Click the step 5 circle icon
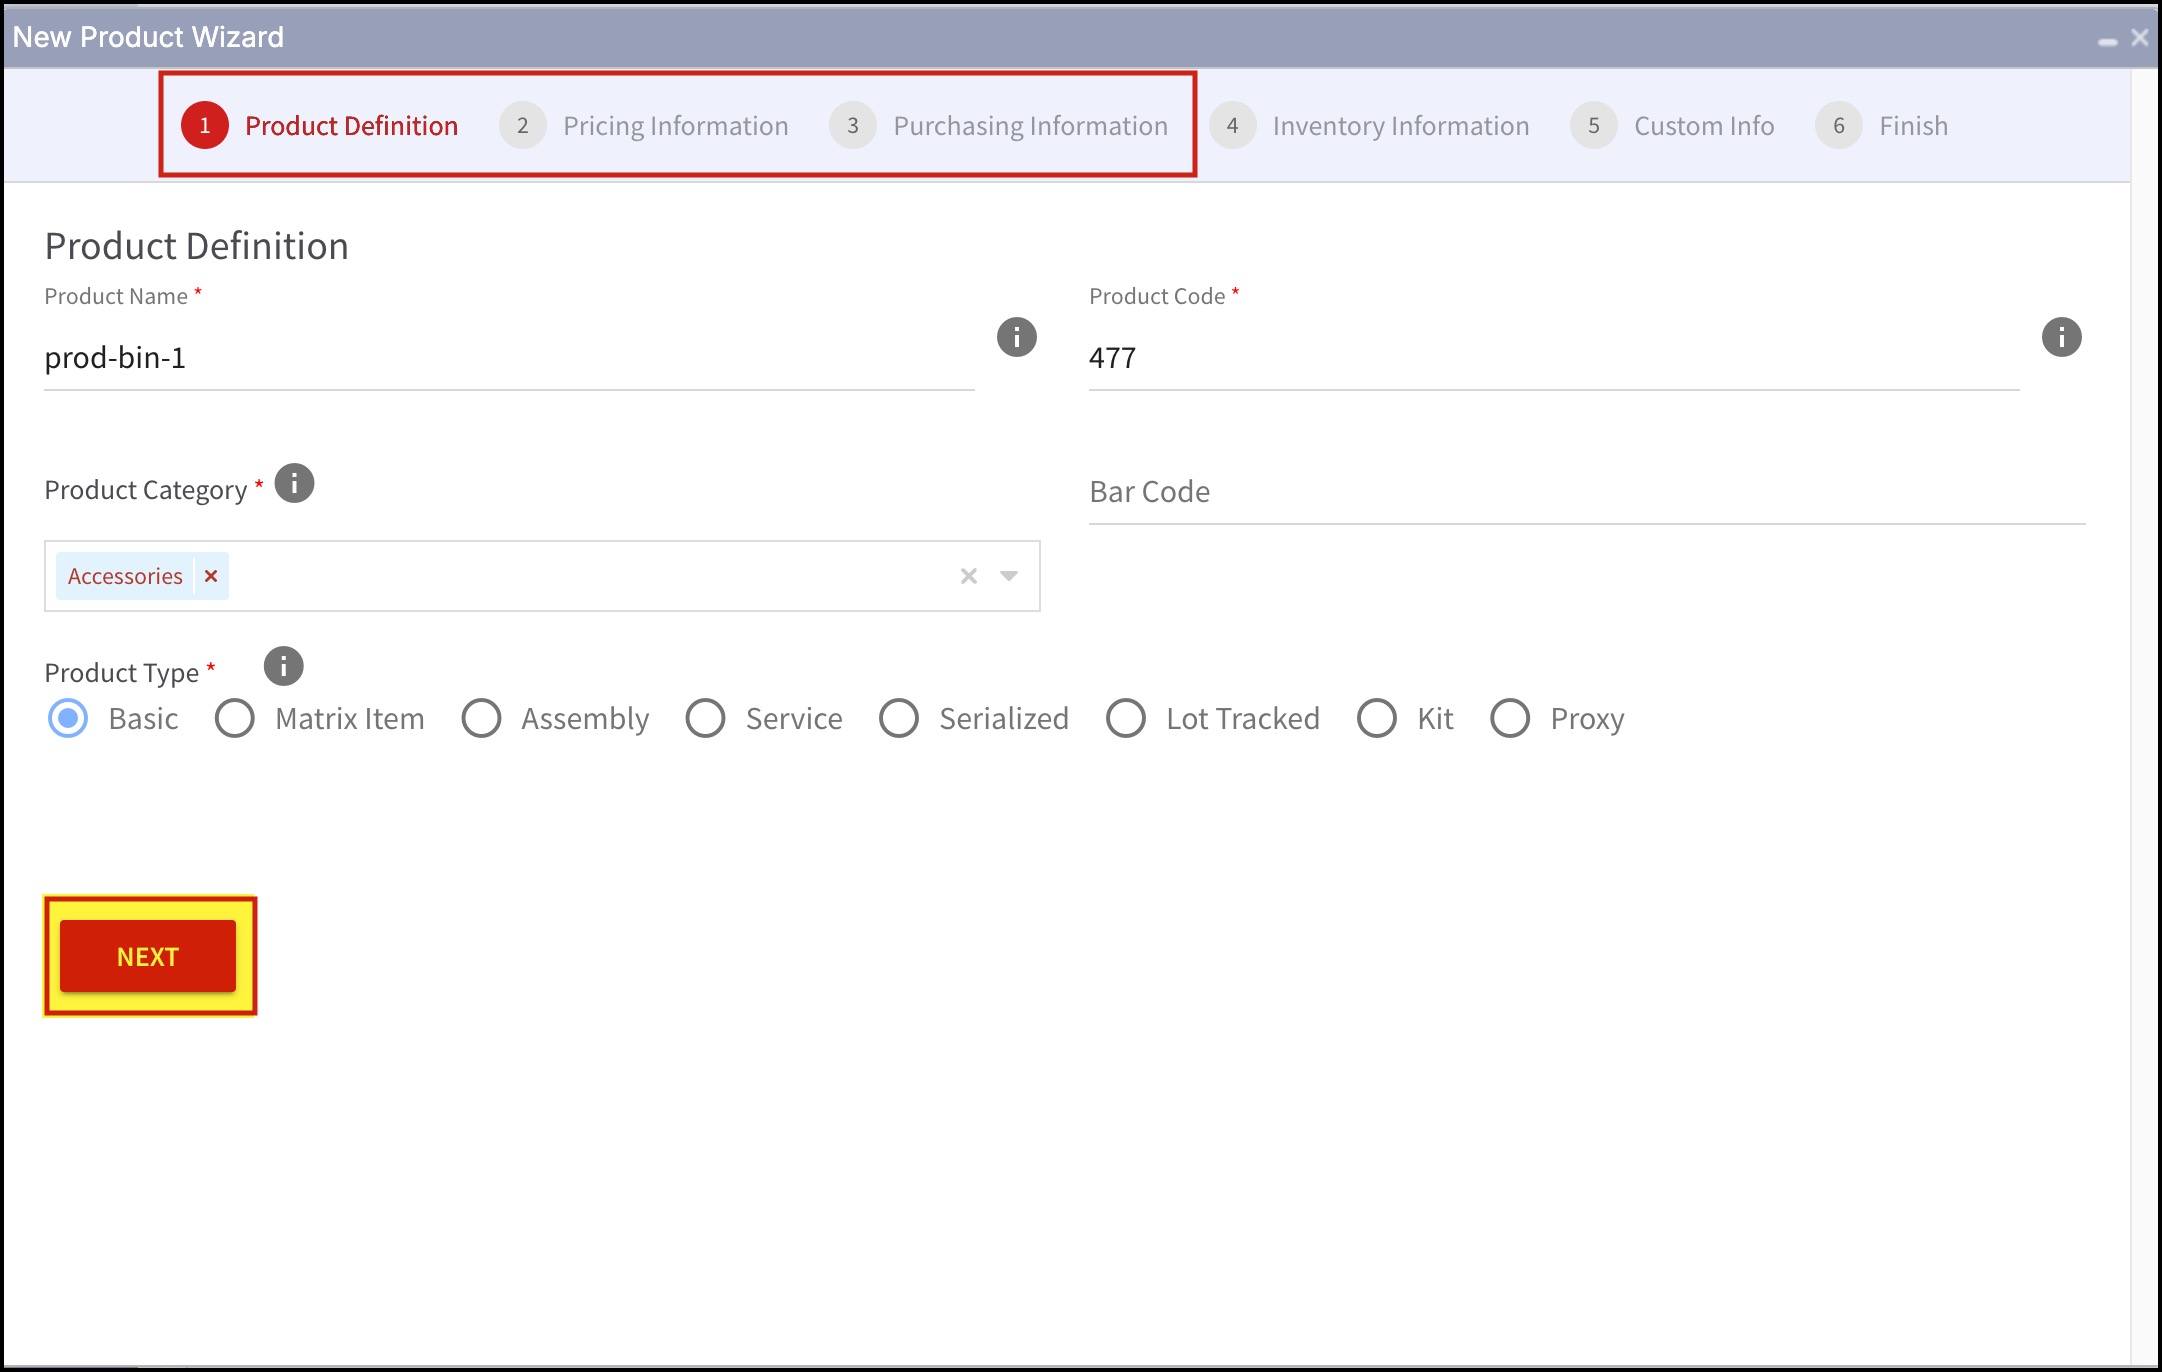The width and height of the screenshot is (2162, 1372). coord(1594,125)
